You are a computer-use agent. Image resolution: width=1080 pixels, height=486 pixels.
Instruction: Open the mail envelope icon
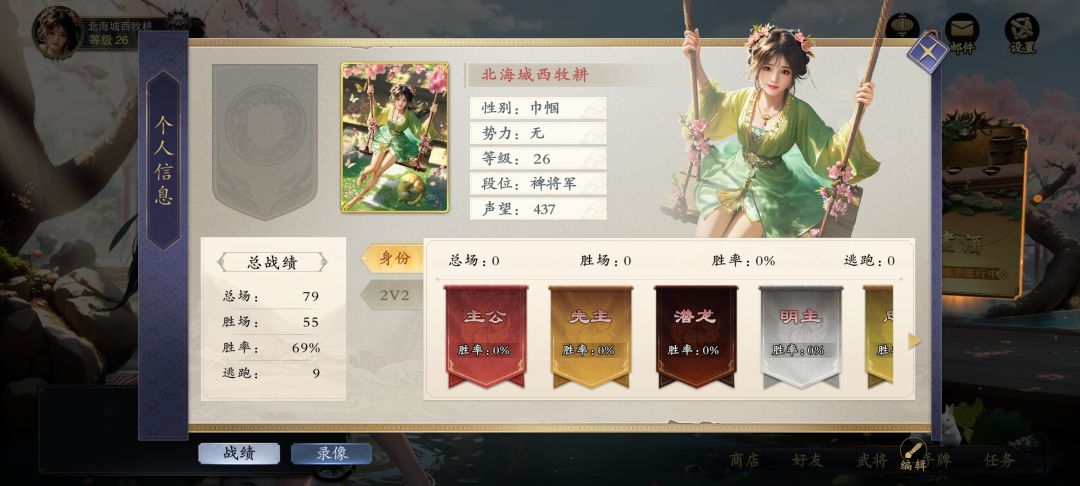pyautogui.click(x=962, y=30)
